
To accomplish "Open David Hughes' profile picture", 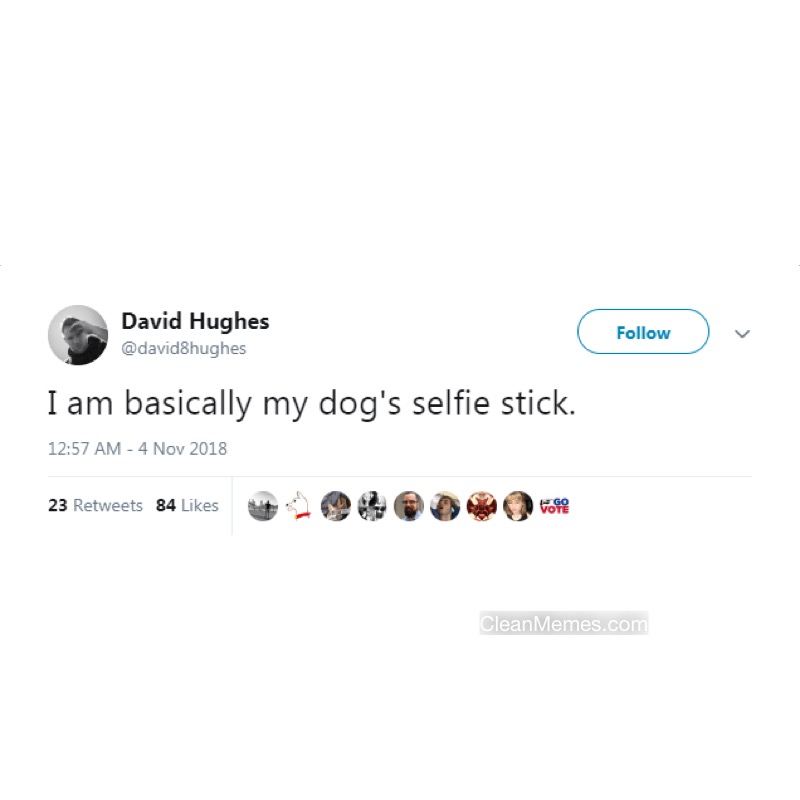I will click(x=78, y=335).
